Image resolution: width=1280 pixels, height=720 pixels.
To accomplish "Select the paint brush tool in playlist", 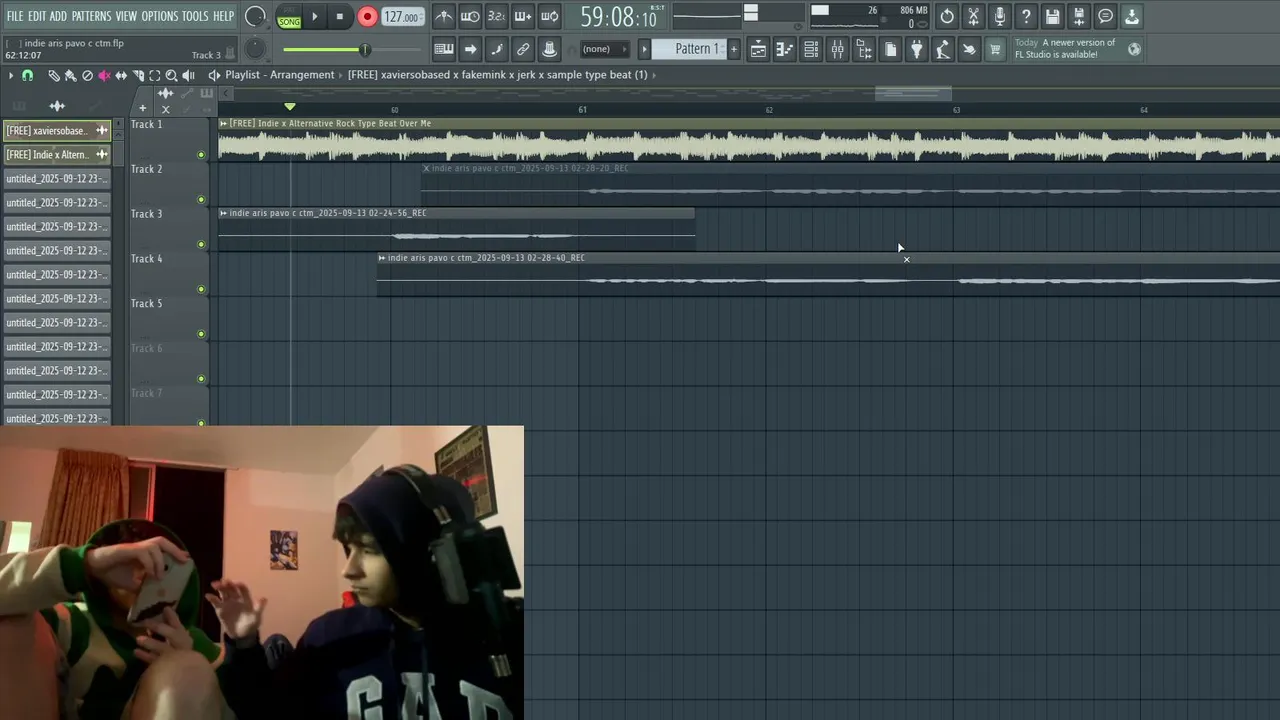I will [x=70, y=75].
